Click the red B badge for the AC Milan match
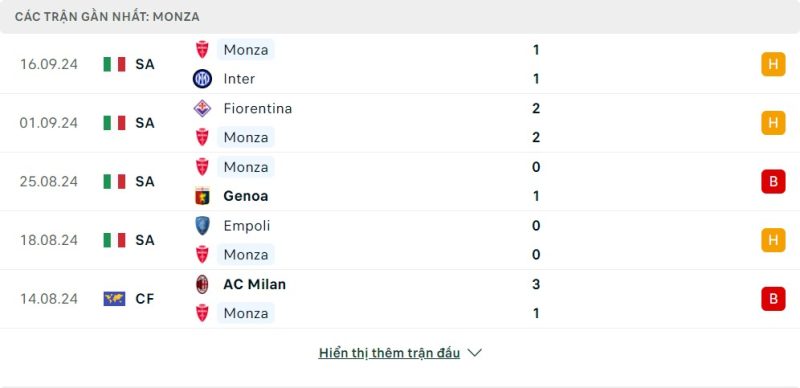This screenshot has width=800, height=388. tap(773, 299)
